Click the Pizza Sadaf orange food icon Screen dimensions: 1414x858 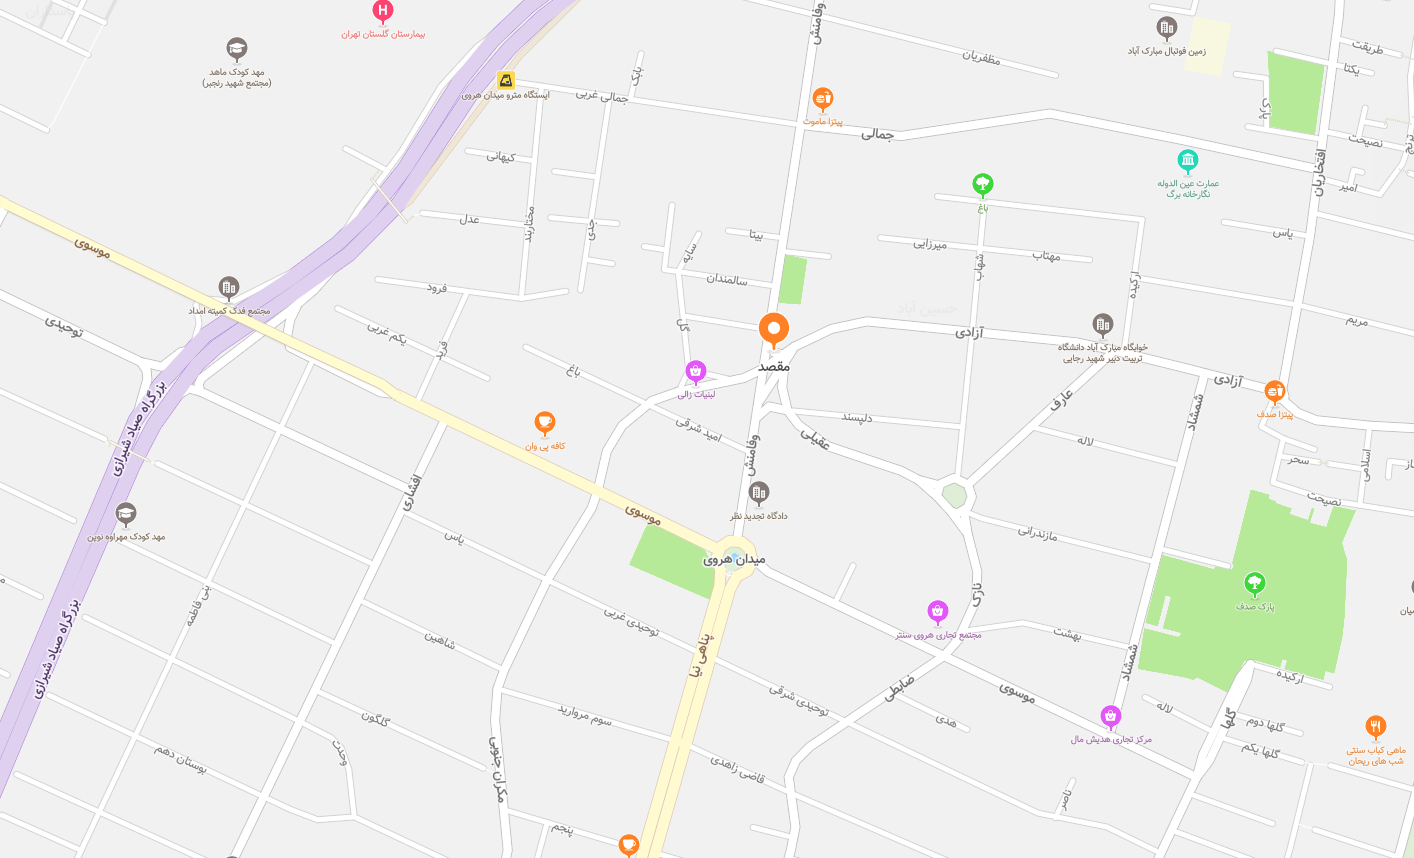coord(1275,391)
